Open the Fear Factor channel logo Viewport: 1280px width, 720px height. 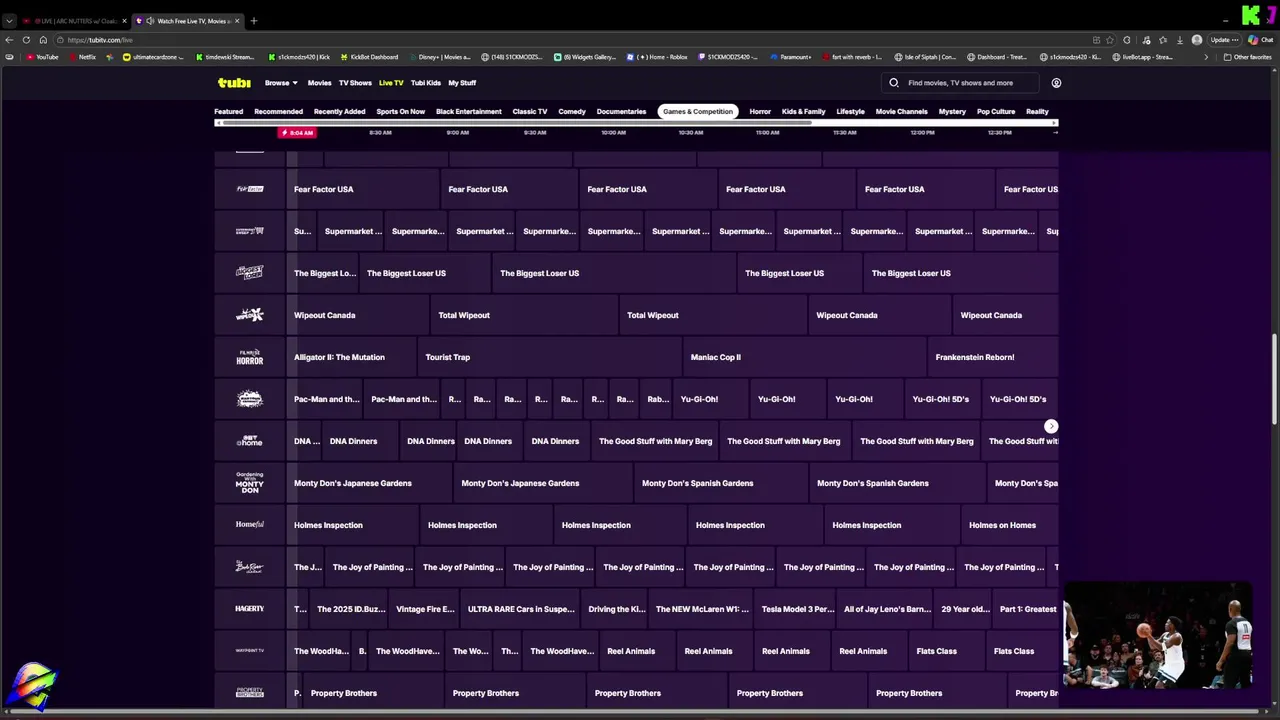tap(250, 189)
